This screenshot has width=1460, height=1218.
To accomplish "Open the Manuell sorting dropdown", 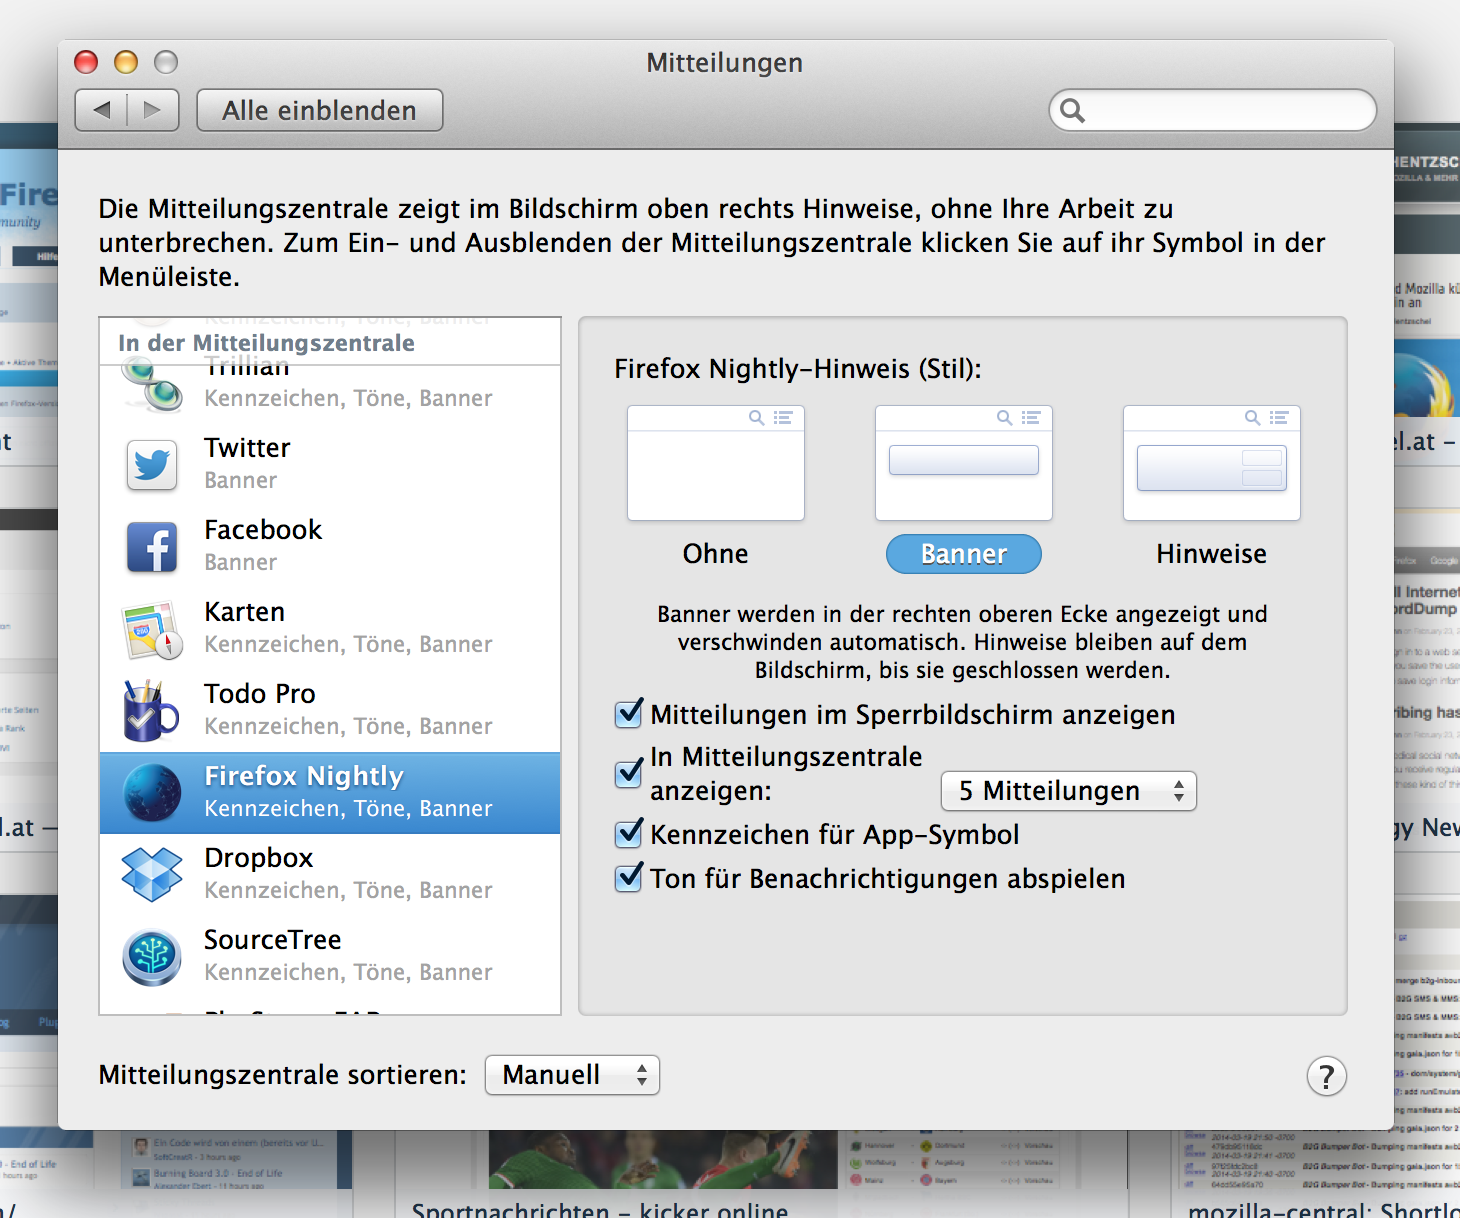I will click(x=572, y=1075).
